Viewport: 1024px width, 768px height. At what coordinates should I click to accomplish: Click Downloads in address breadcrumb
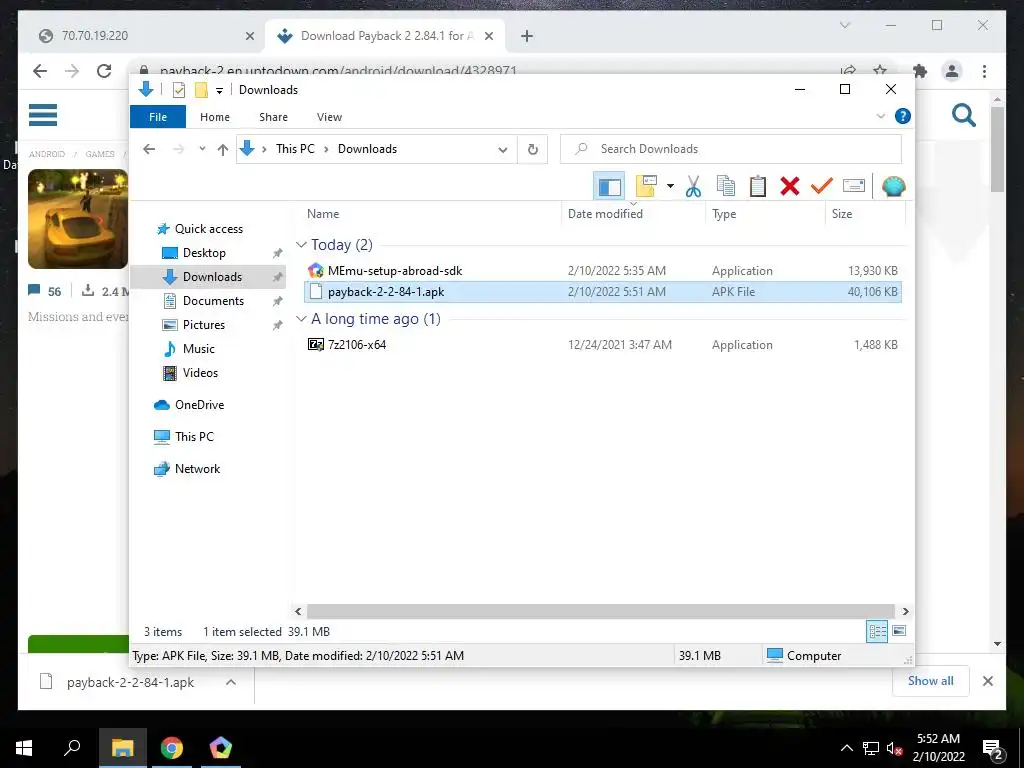[x=367, y=149]
